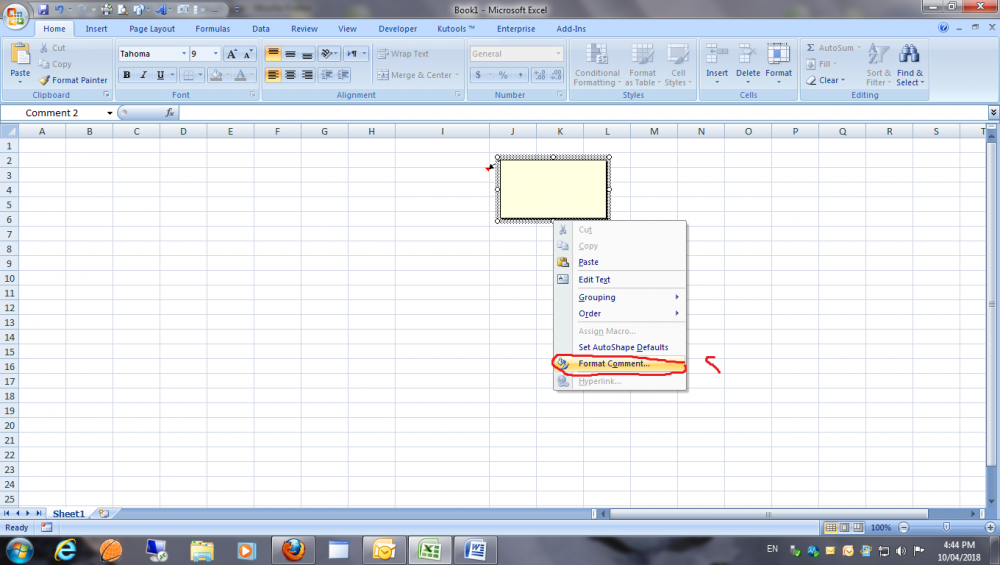The image size is (1000, 565).
Task: Open Firefox from the taskbar
Action: tap(292, 550)
